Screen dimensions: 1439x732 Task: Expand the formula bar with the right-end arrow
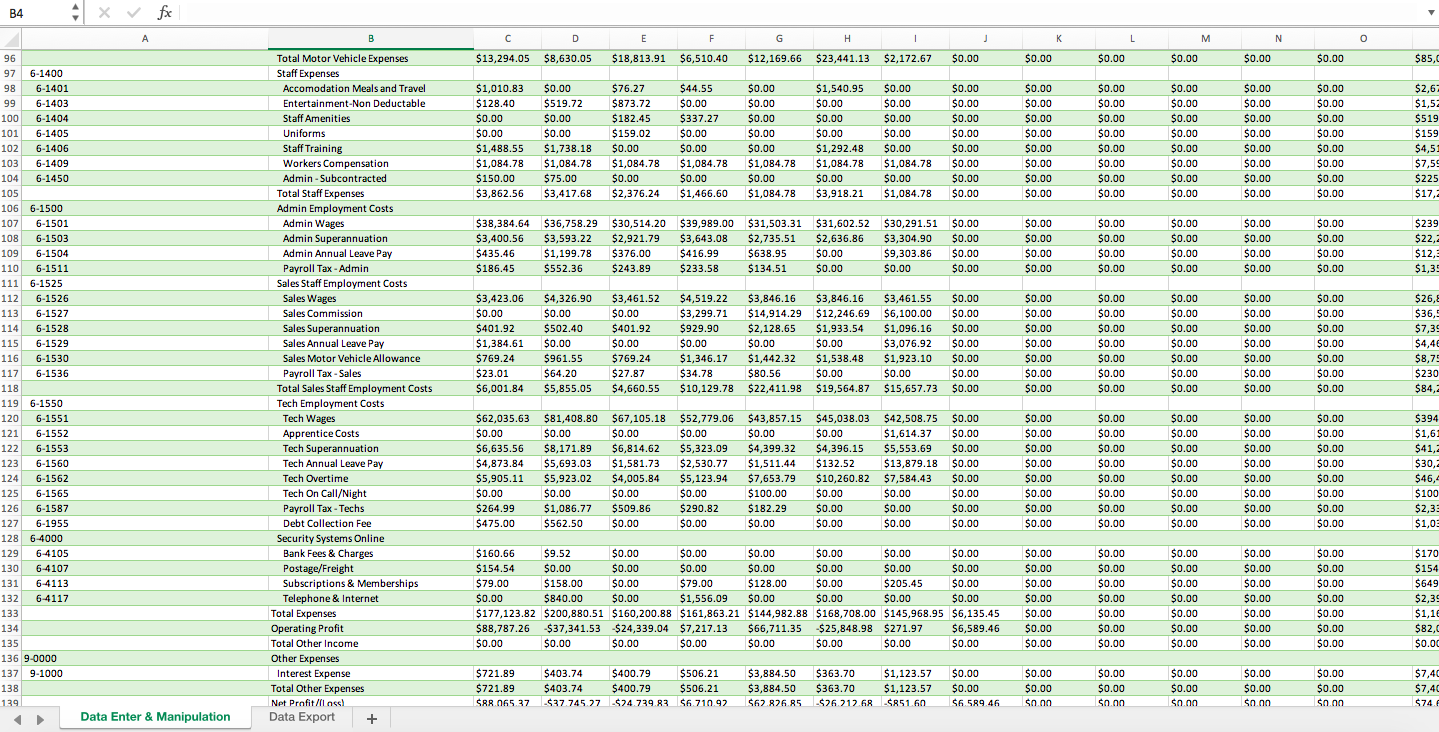pyautogui.click(x=1430, y=13)
